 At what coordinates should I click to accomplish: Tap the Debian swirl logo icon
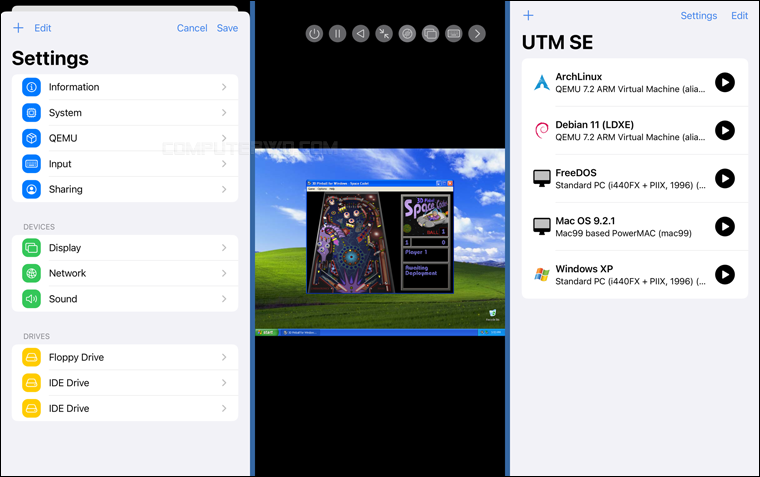(x=541, y=130)
